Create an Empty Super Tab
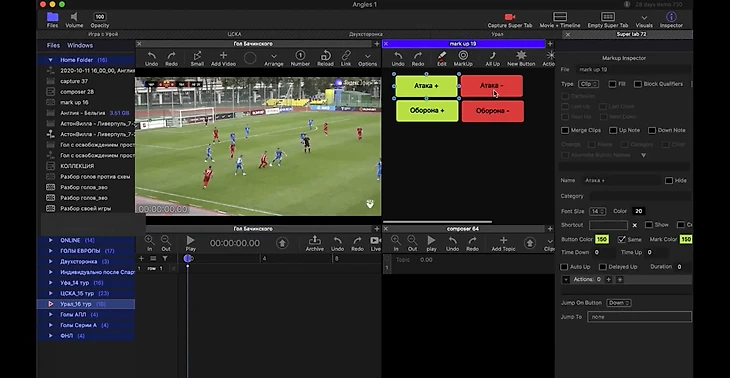Viewport: 730px width, 378px height. click(608, 20)
